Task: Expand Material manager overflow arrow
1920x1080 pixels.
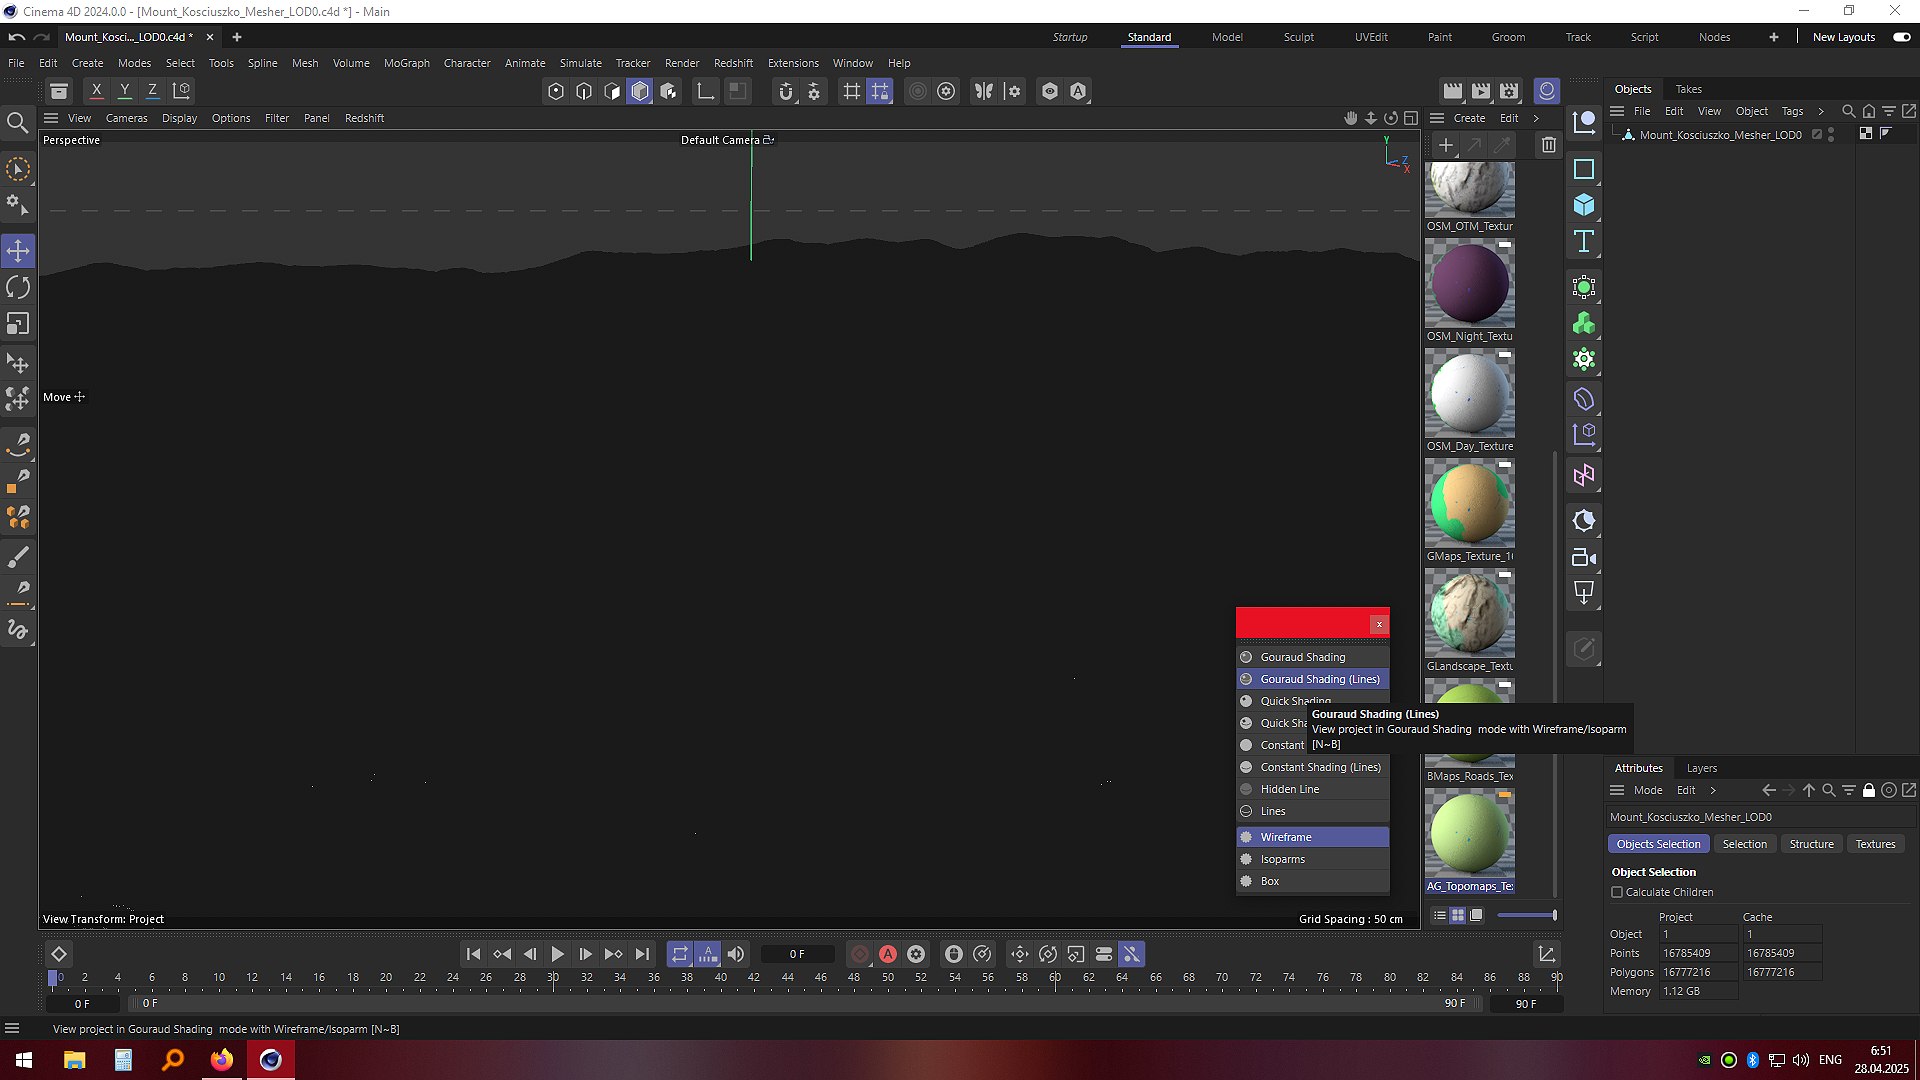Action: (x=1536, y=118)
